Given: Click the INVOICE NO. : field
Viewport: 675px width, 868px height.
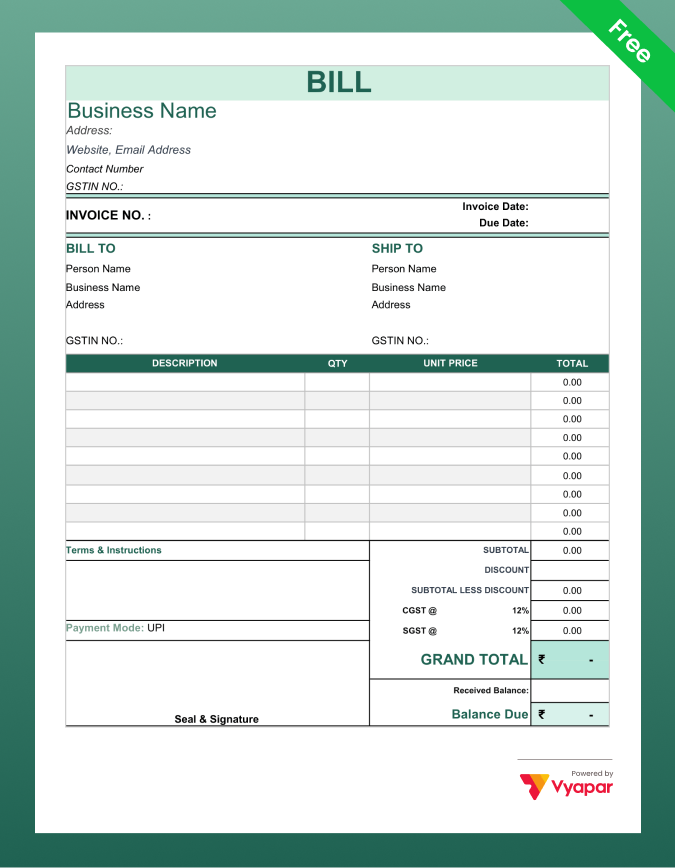Looking at the screenshot, I should (109, 215).
